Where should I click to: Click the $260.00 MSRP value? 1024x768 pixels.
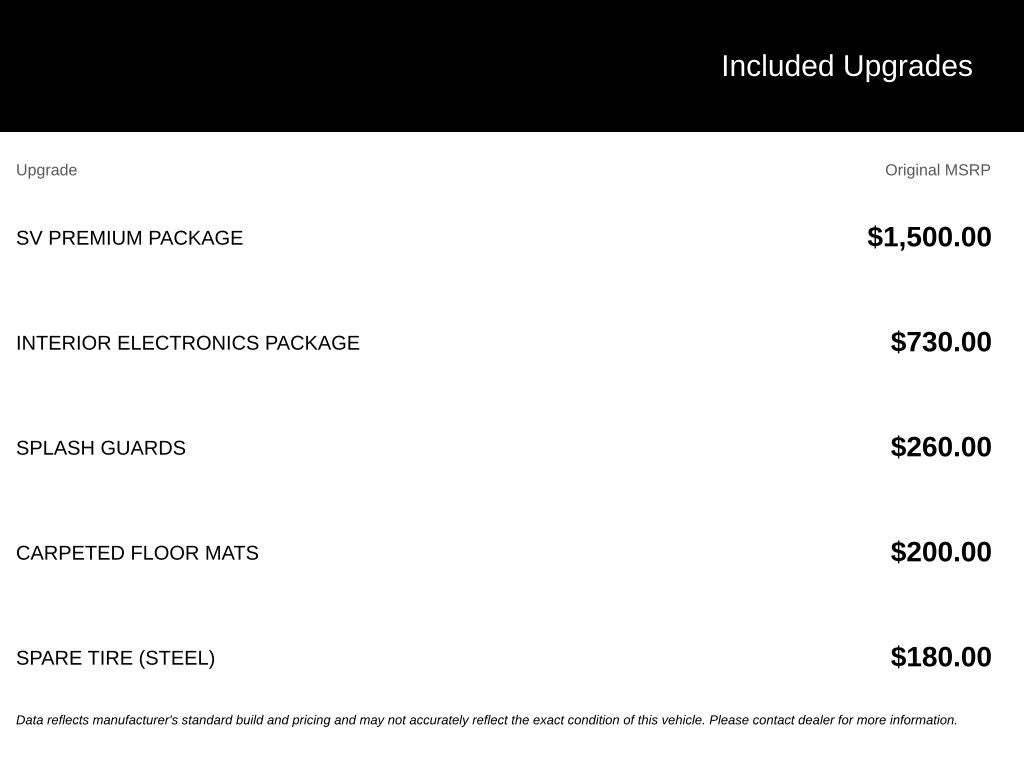click(940, 447)
